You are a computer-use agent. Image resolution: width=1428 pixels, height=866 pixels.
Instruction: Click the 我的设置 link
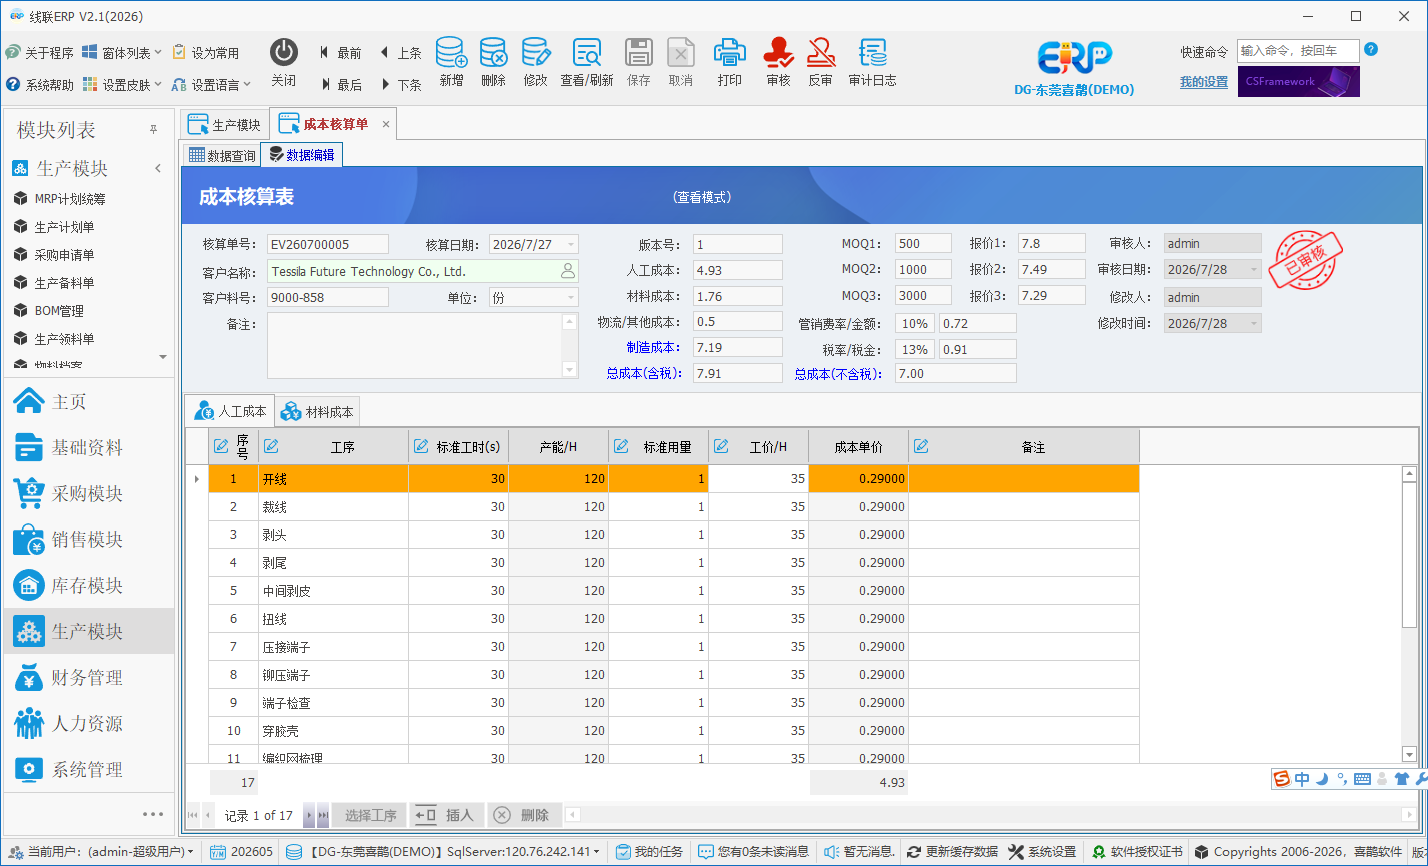click(1203, 82)
